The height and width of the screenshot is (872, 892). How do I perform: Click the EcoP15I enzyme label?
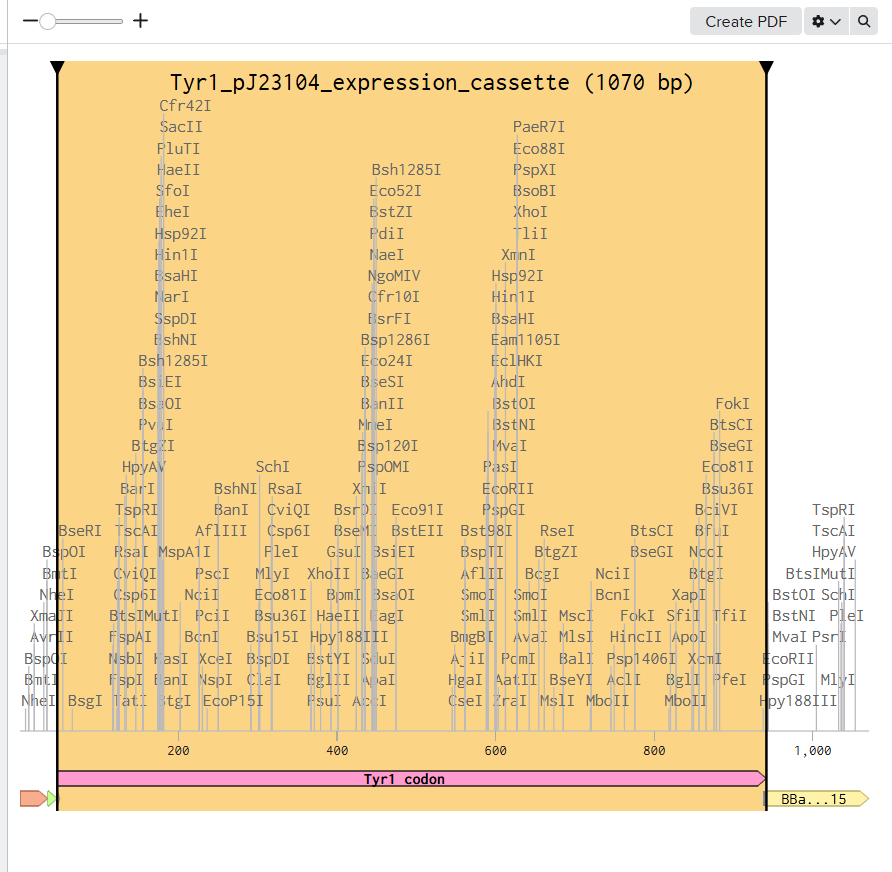[x=233, y=700]
